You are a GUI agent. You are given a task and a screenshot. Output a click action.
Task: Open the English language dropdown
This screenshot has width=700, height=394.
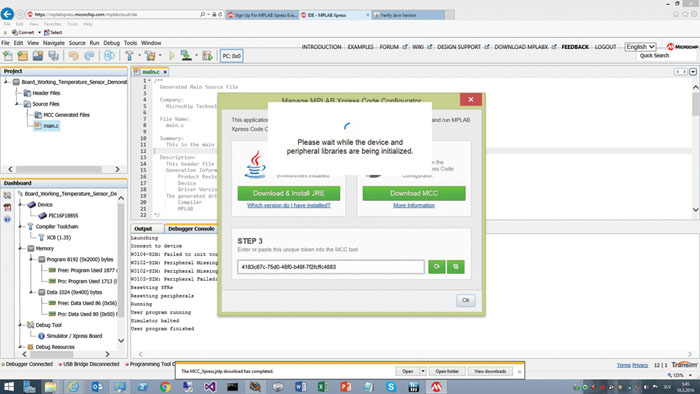[x=640, y=47]
